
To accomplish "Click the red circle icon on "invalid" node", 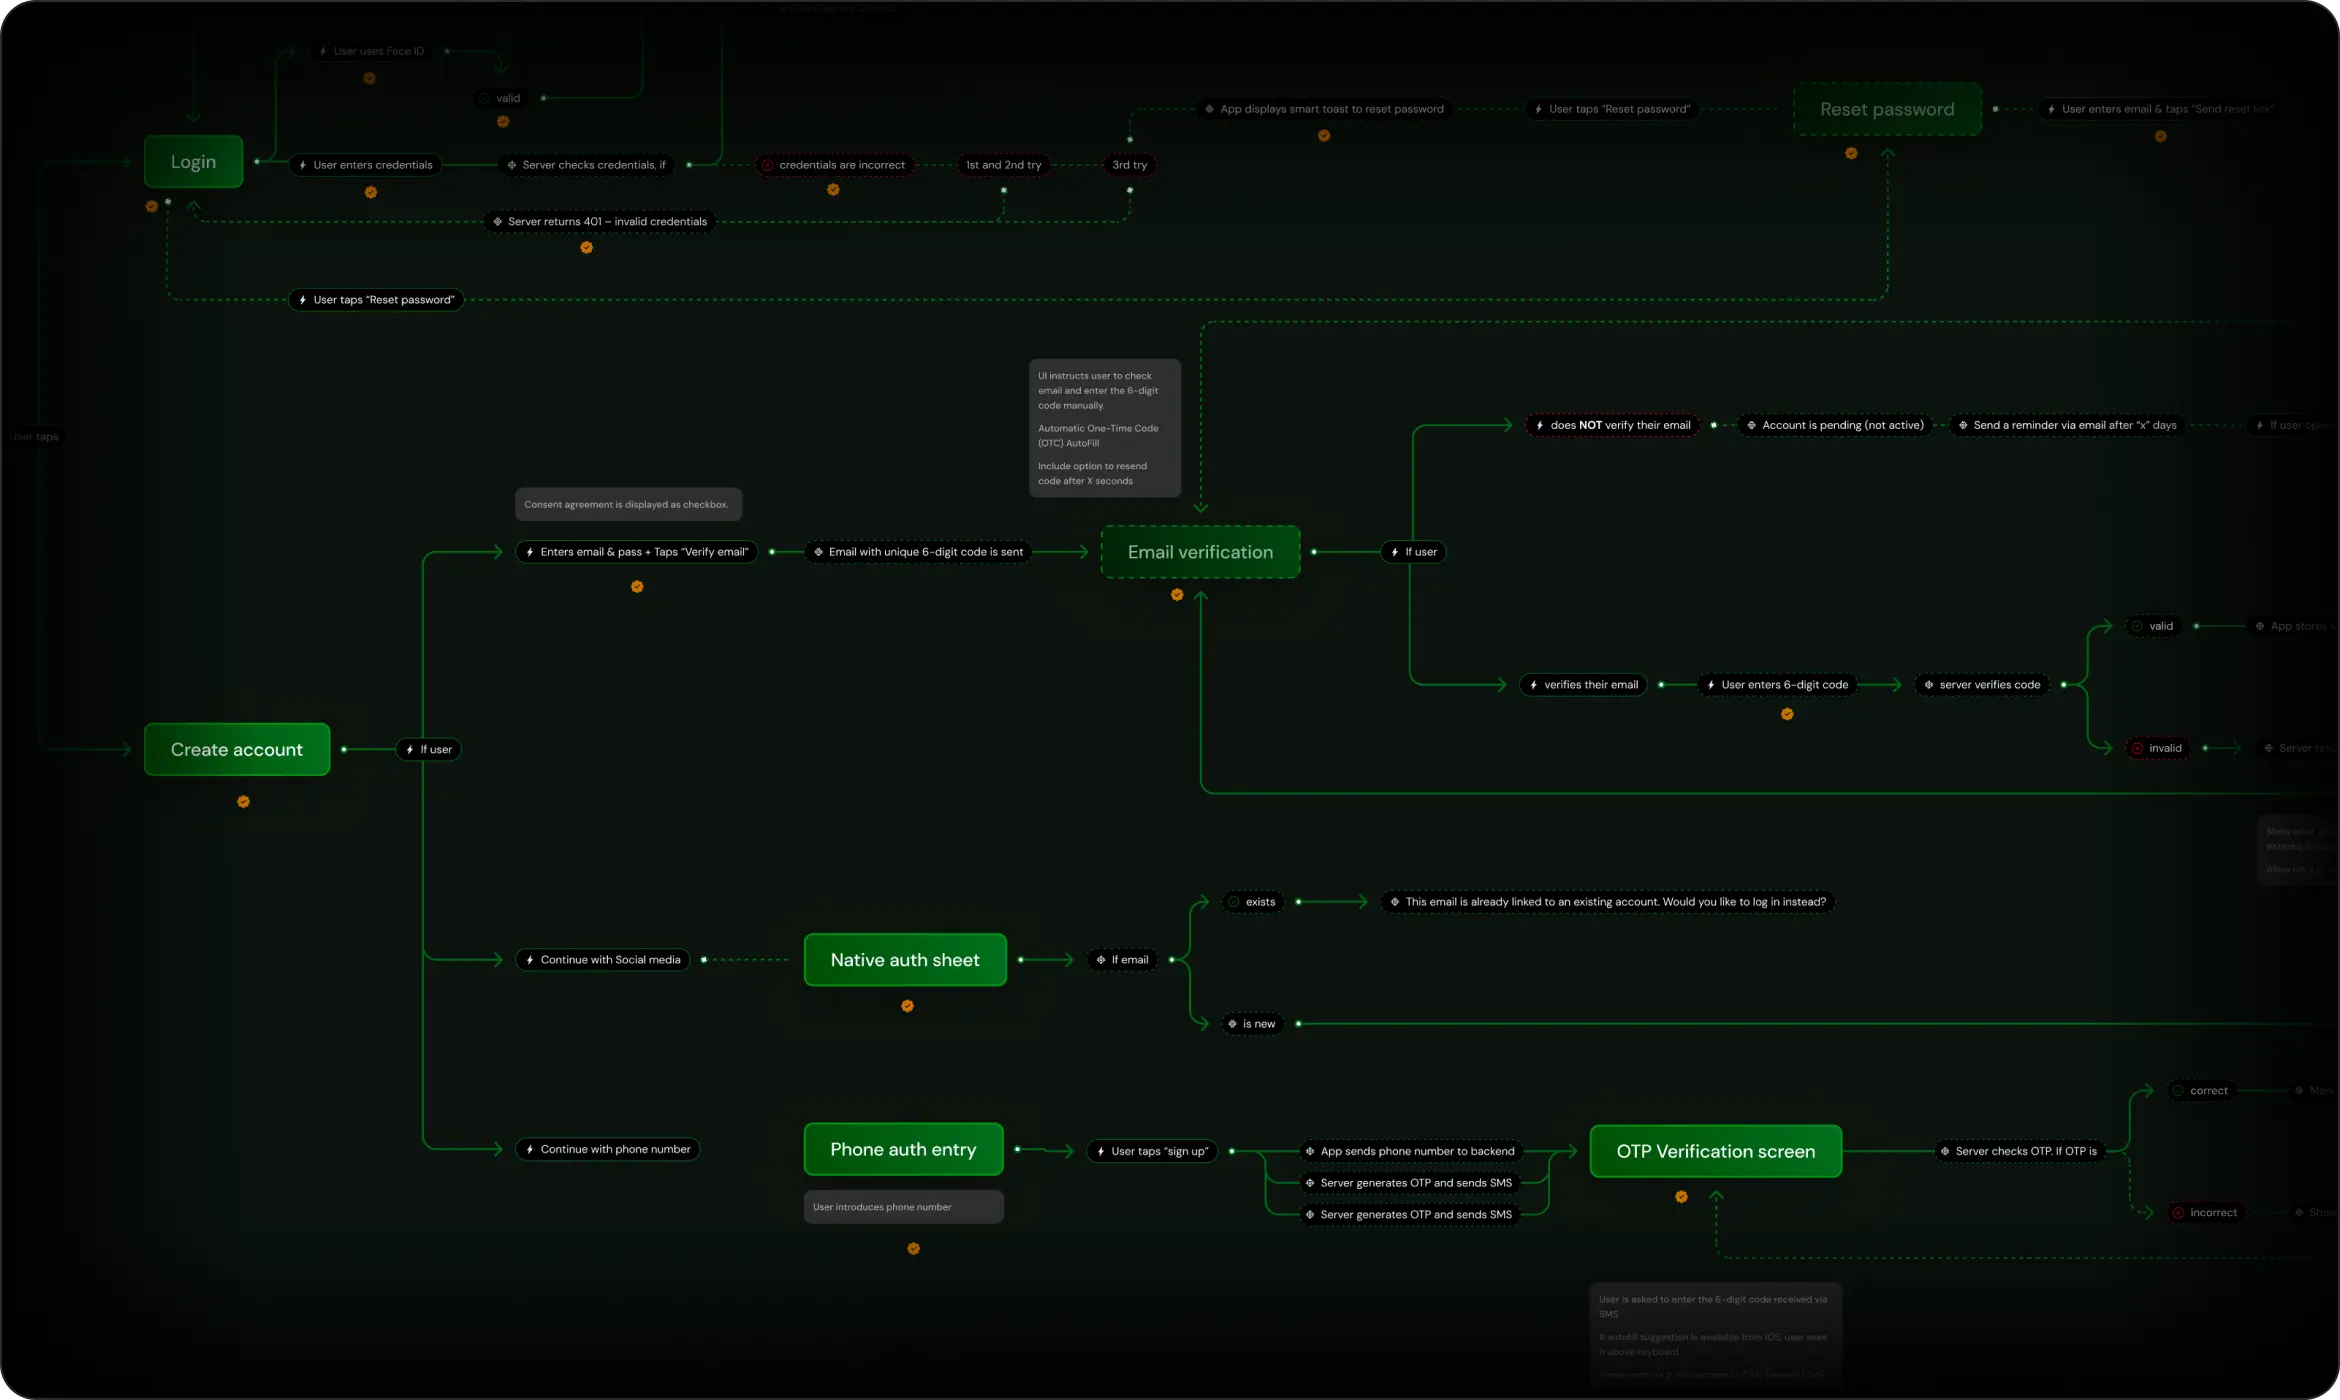I will point(2137,749).
